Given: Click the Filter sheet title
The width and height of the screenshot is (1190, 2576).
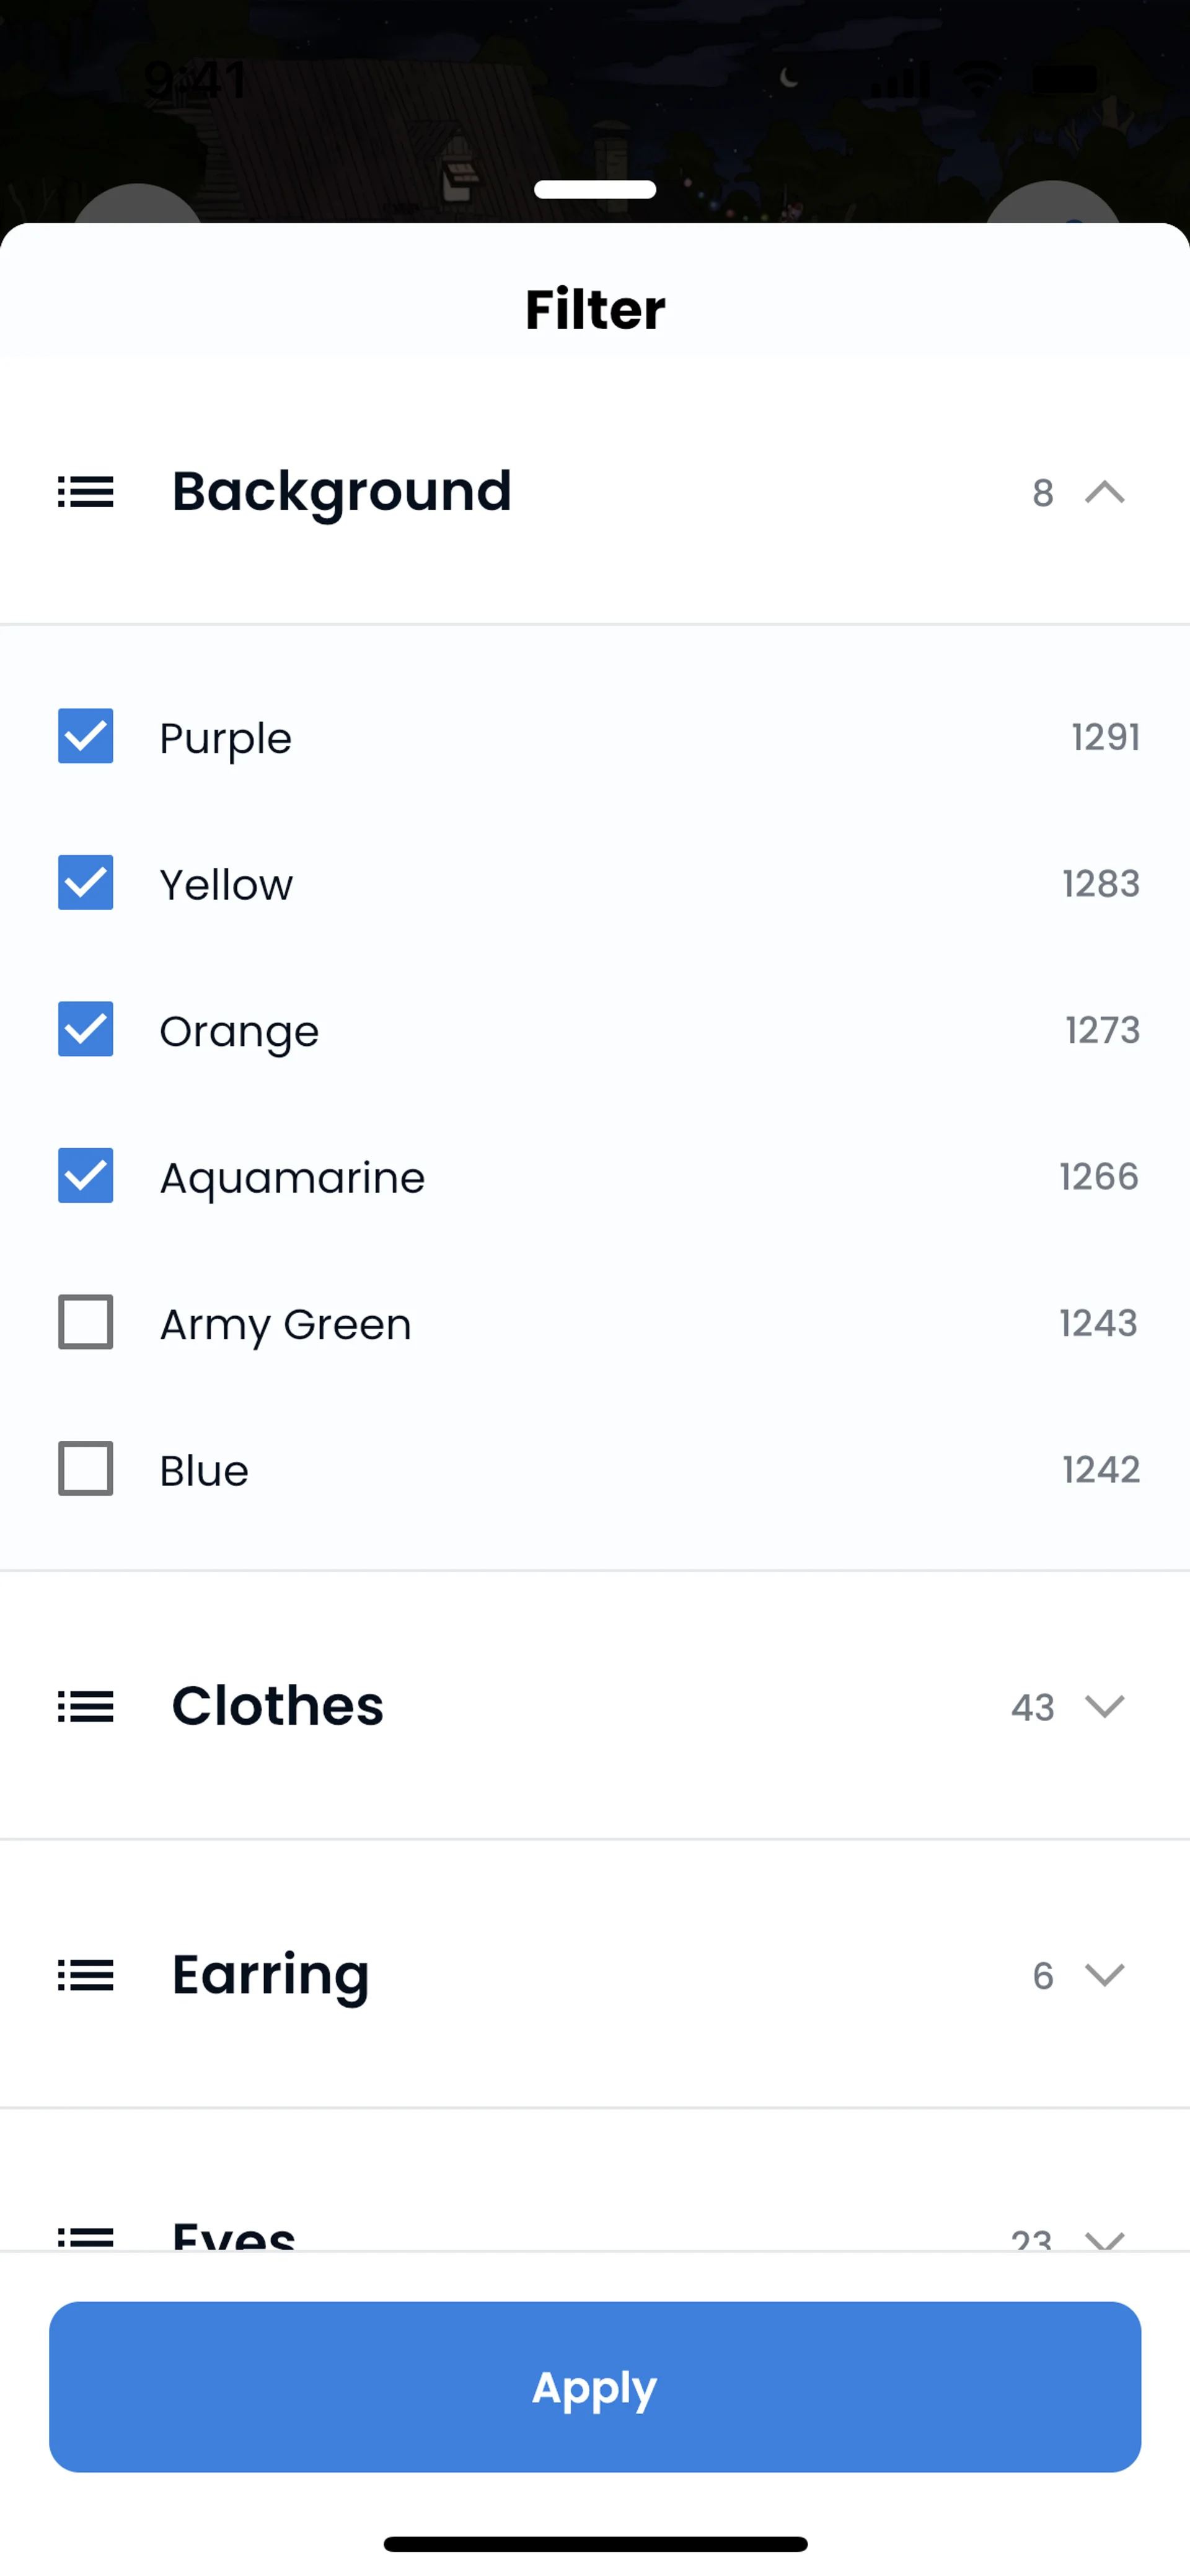Looking at the screenshot, I should click(x=595, y=310).
